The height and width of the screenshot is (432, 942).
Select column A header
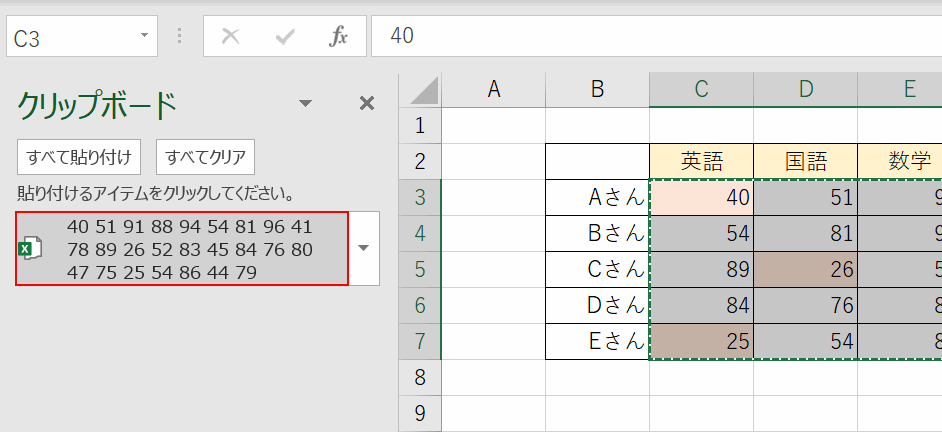pos(493,90)
